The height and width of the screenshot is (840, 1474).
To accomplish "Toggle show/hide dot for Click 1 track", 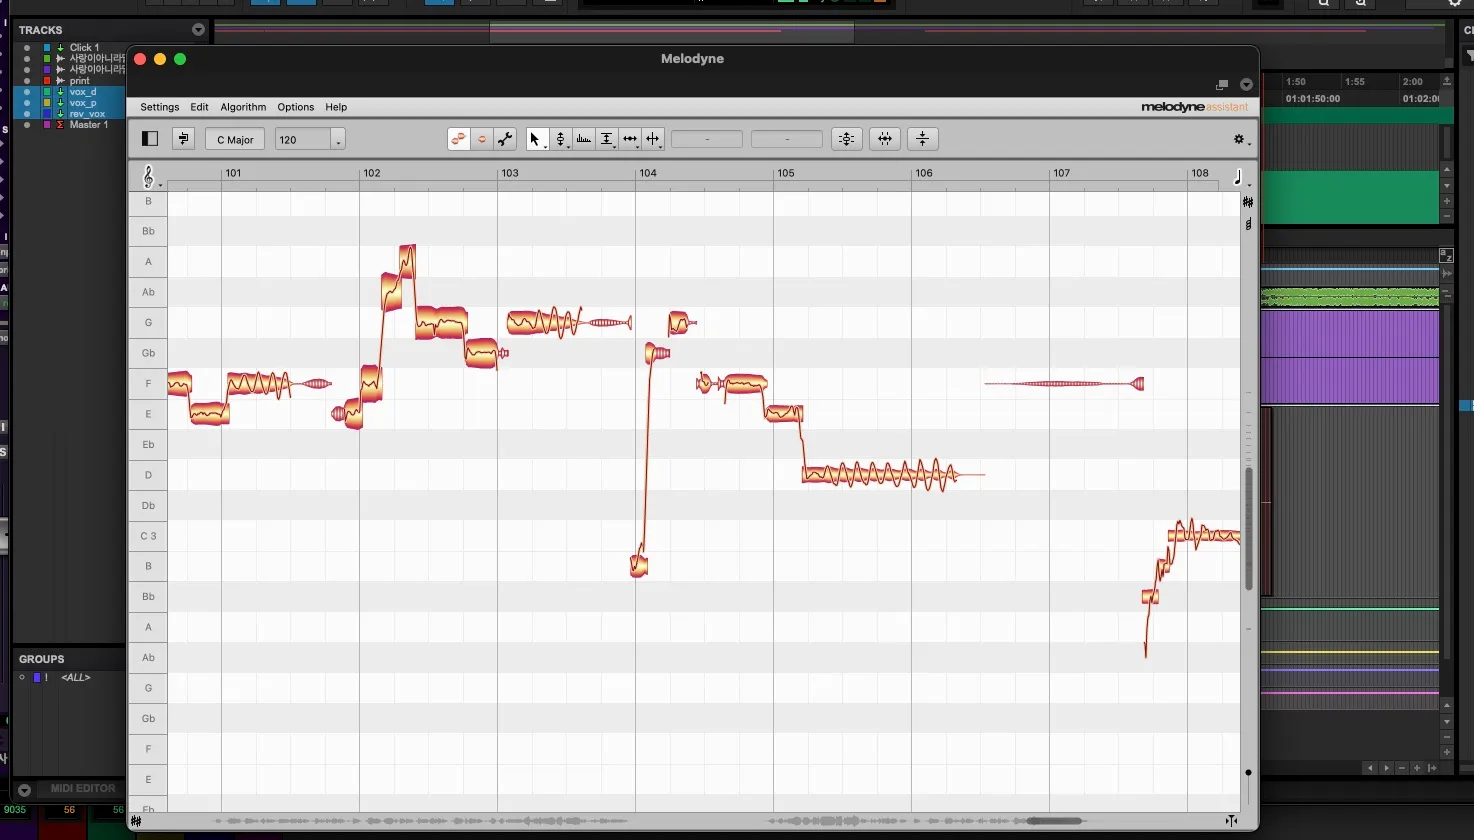I will coord(27,48).
